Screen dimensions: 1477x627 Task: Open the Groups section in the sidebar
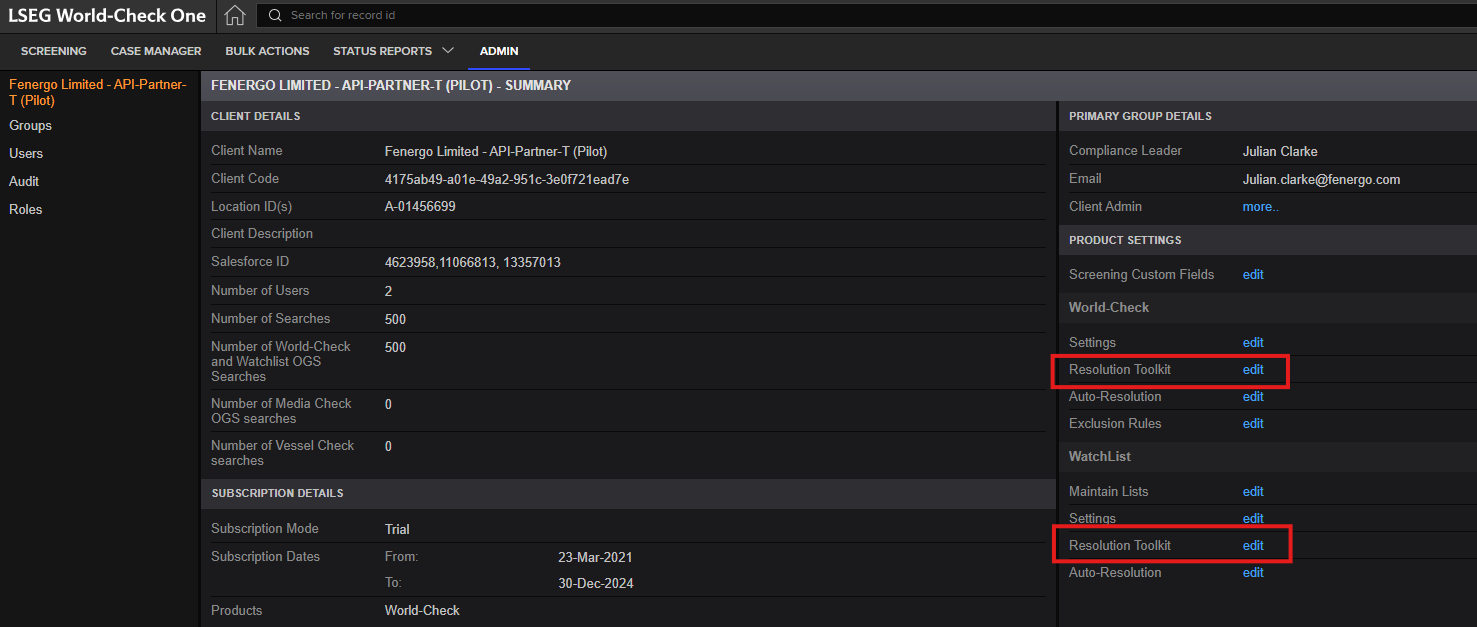point(30,125)
